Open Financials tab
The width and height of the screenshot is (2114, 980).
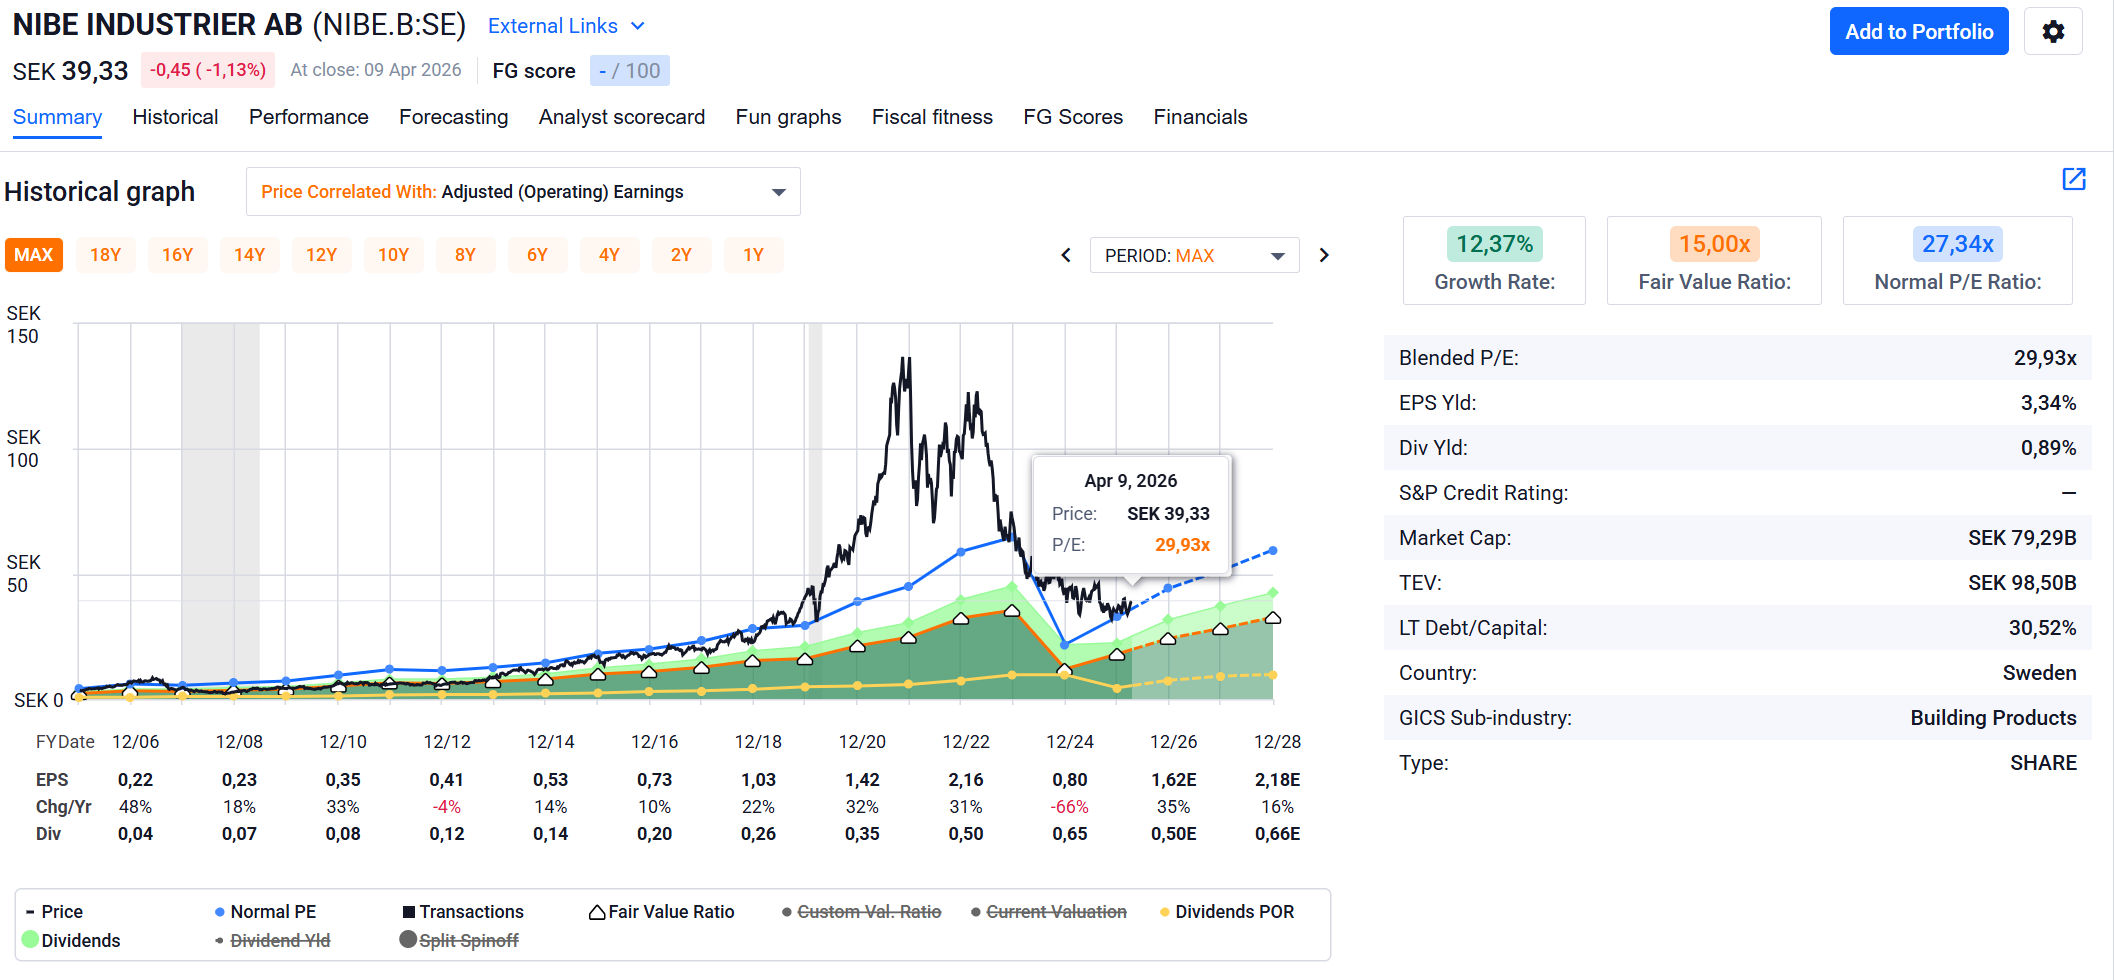click(x=1200, y=117)
